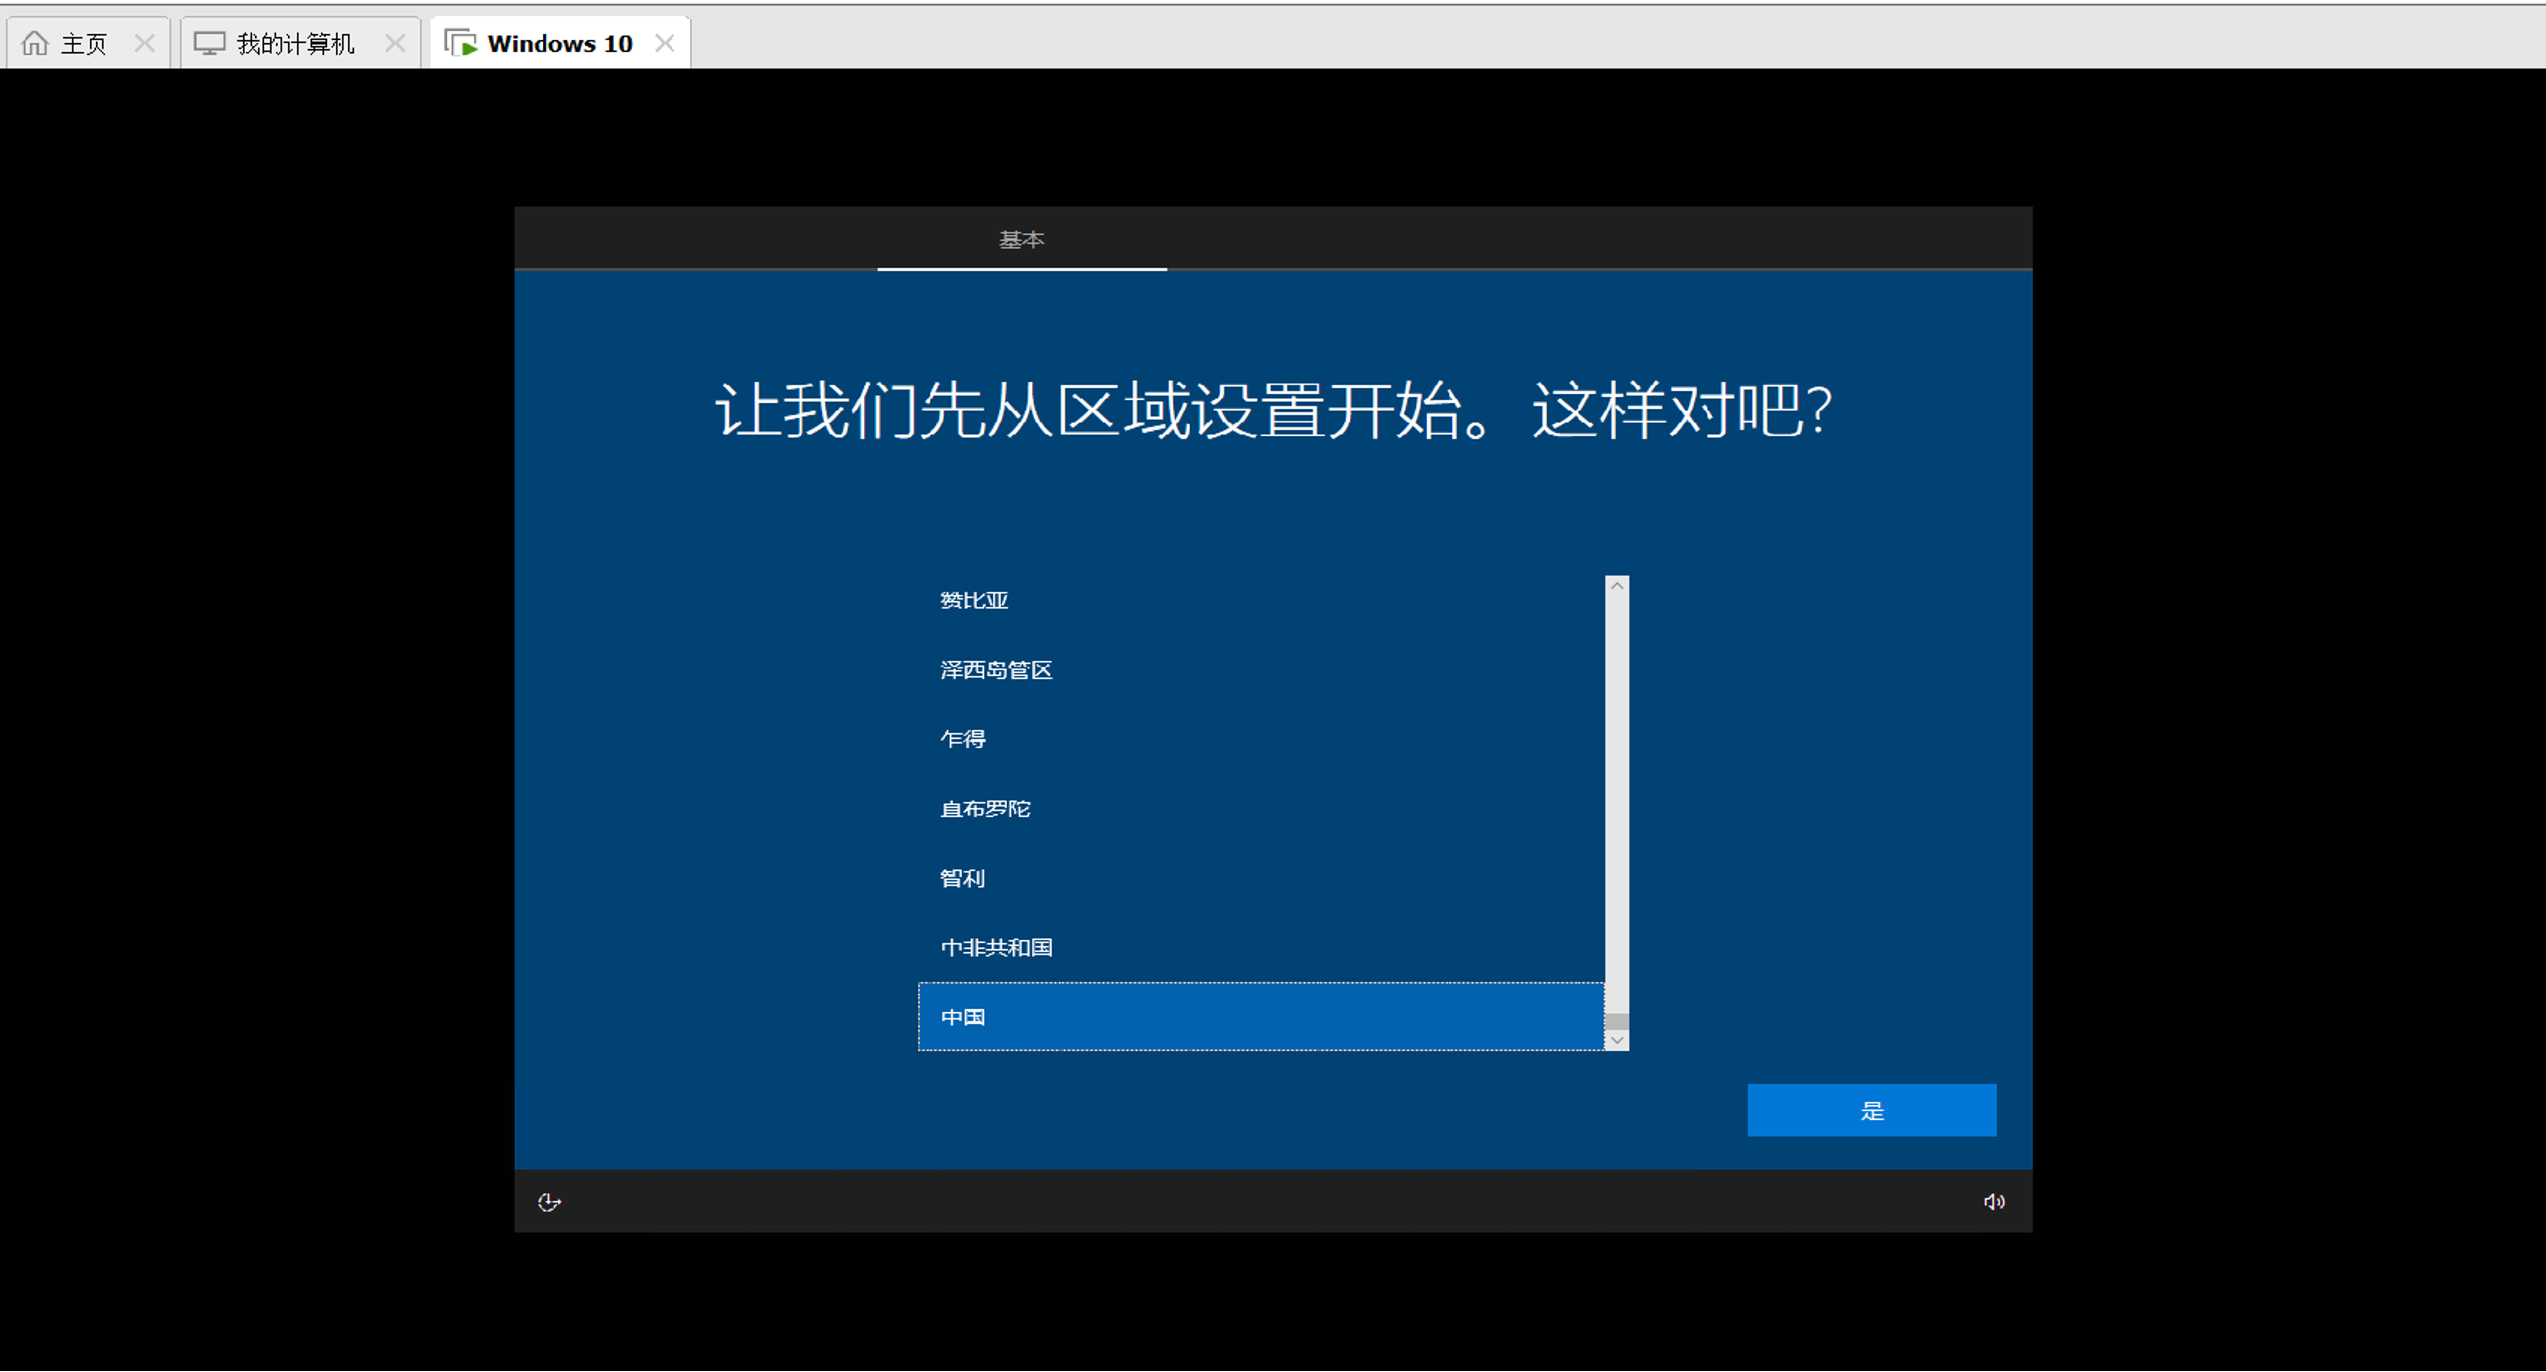
Task: Select the 基本 setup stage tab
Action: tap(1022, 240)
